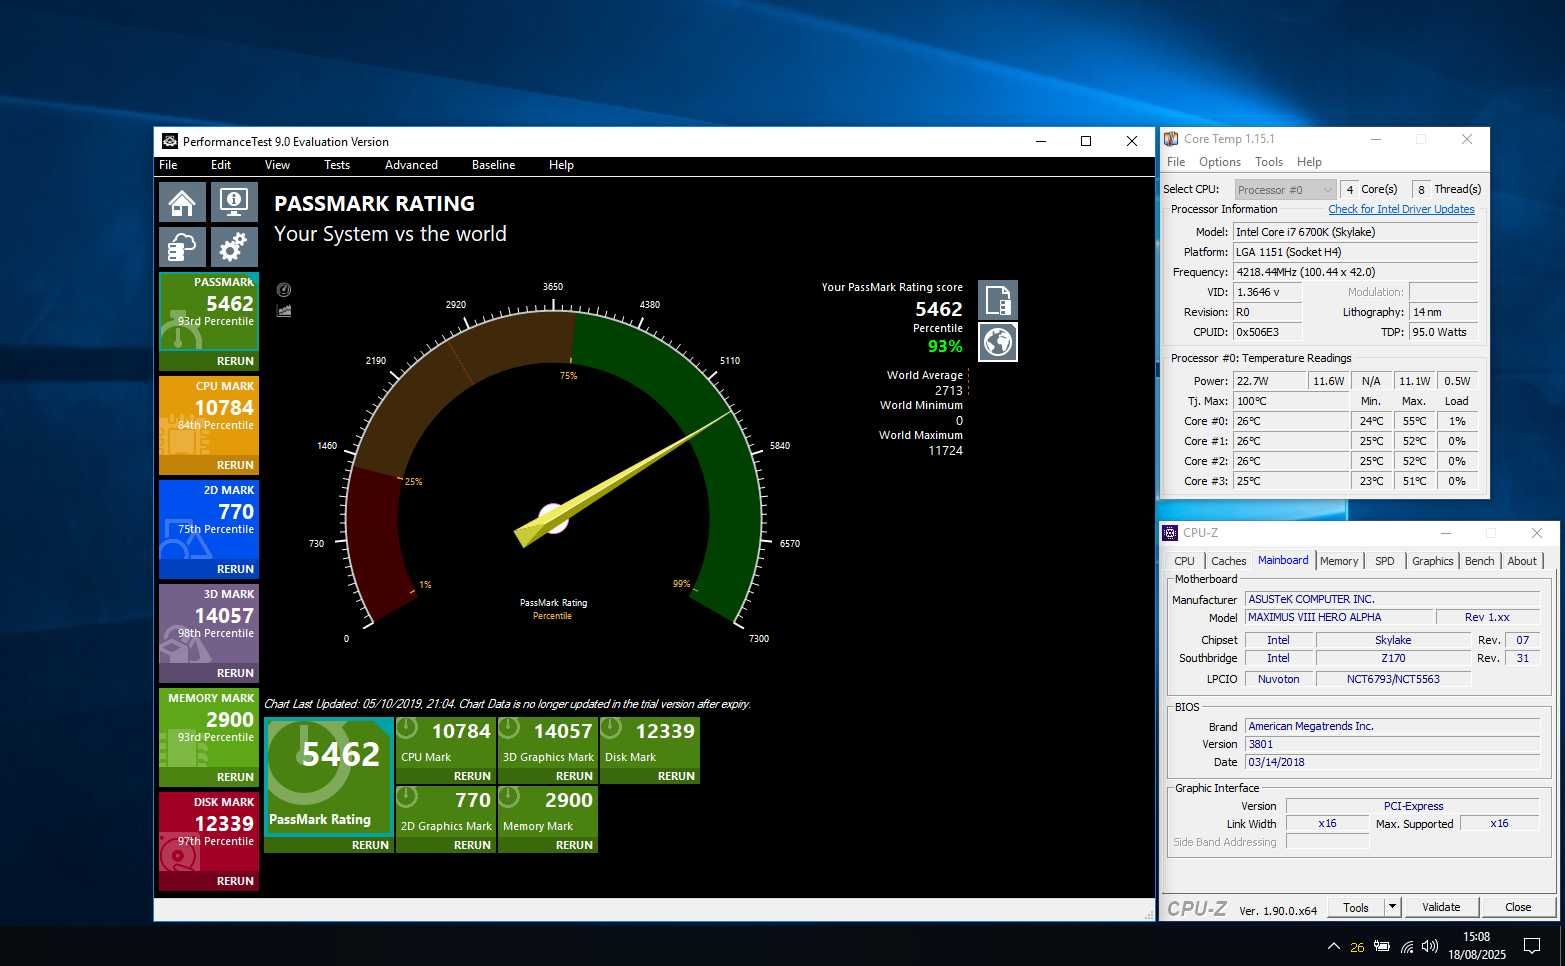Viewport: 1565px width, 966px height.
Task: Expand the CPU-Z Tools dropdown arrow
Action: tap(1392, 907)
